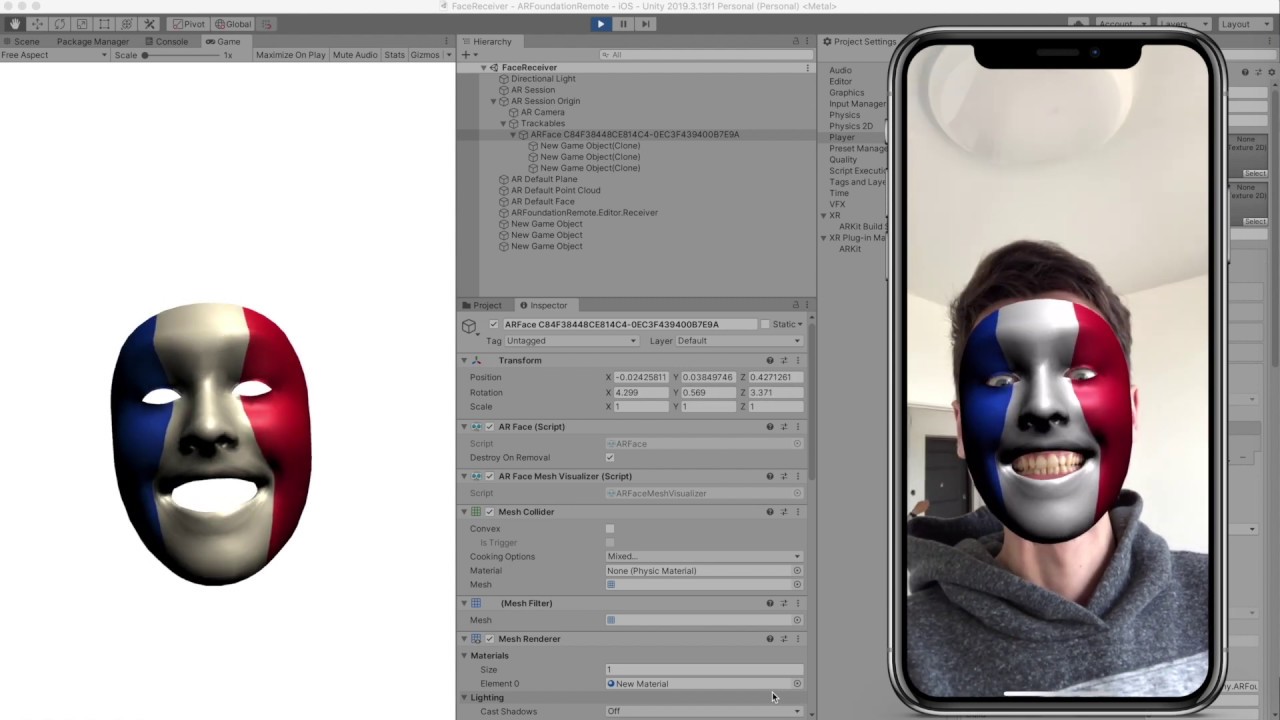
Task: Open the custom editor tools button
Action: (x=149, y=24)
